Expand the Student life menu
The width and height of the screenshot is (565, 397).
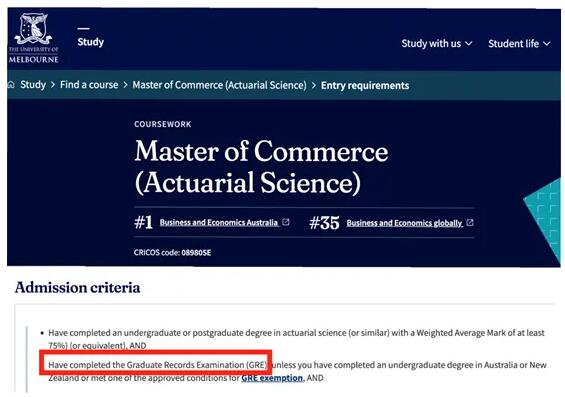pyautogui.click(x=519, y=44)
